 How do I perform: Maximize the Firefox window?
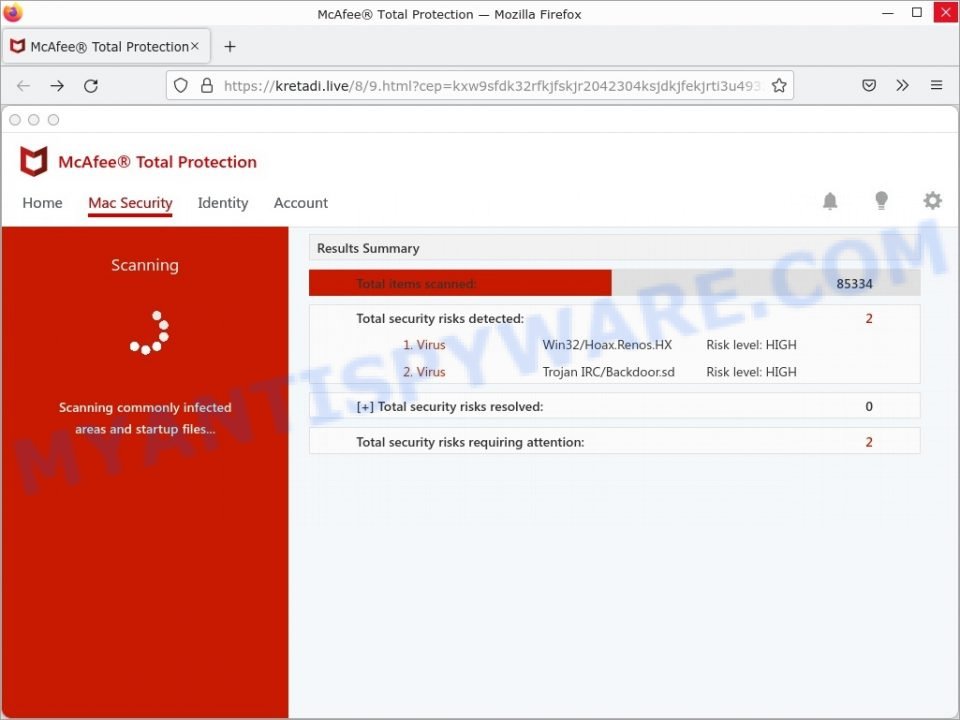[917, 13]
